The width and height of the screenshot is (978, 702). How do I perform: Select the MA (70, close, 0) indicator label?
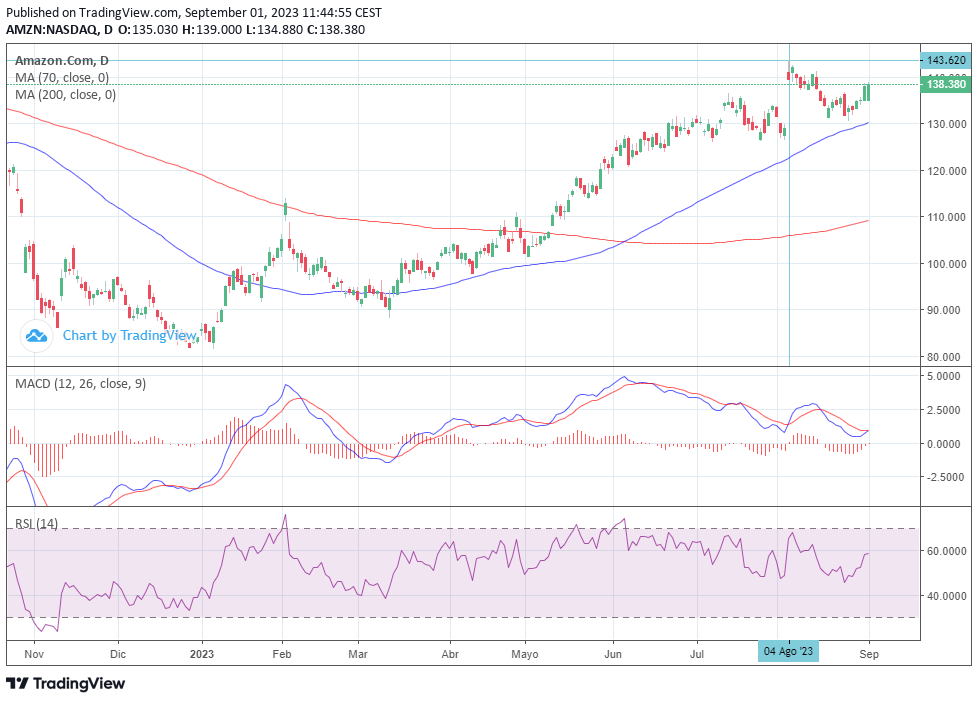[x=62, y=78]
